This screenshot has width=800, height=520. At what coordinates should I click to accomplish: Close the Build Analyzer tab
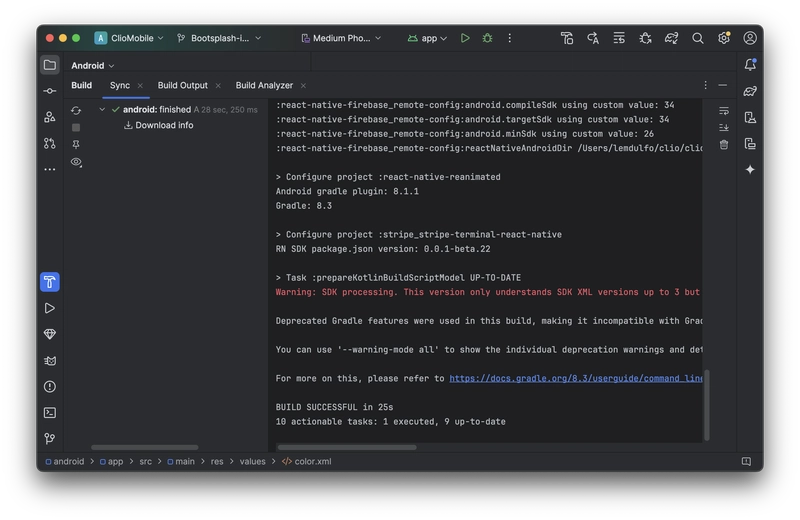tap(303, 86)
